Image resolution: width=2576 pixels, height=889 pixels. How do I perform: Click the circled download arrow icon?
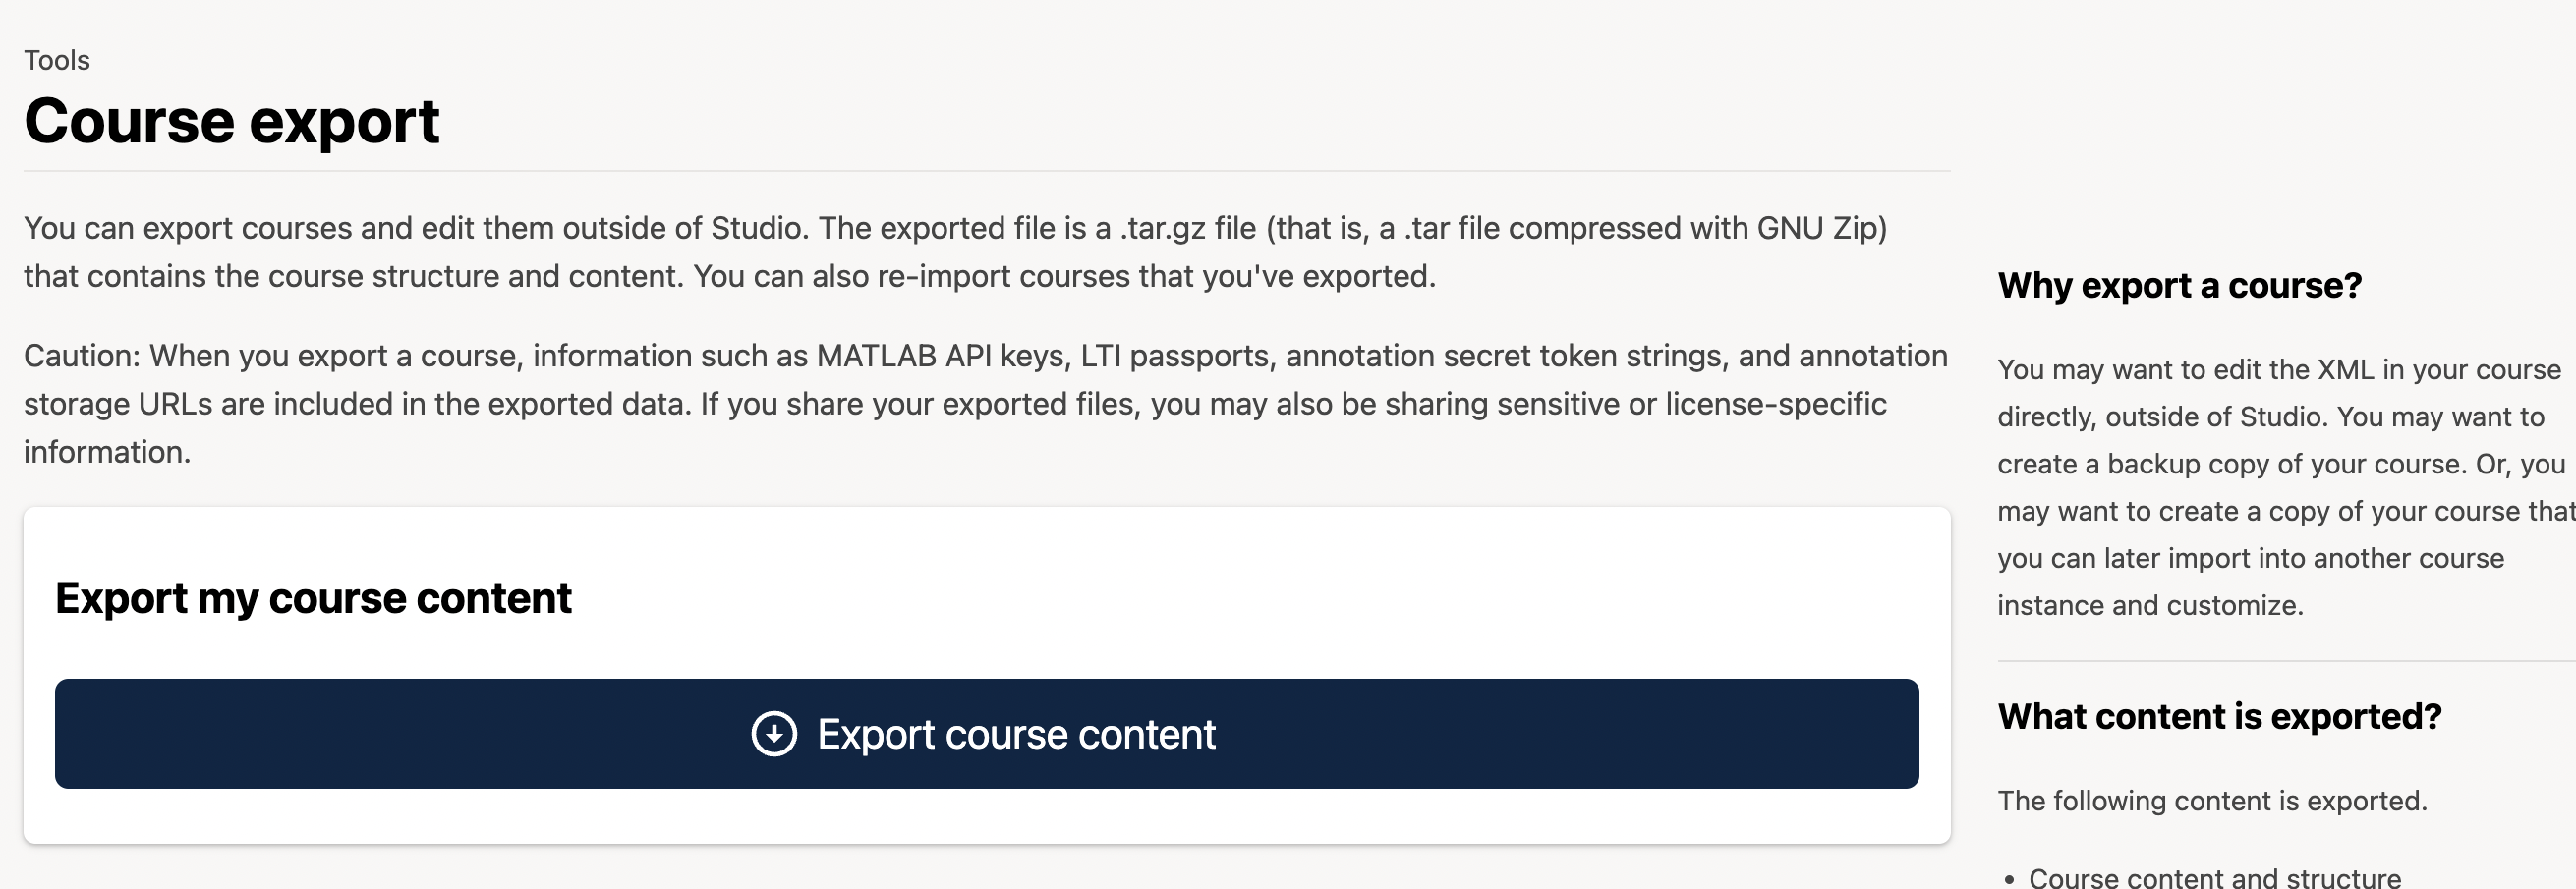(x=774, y=734)
